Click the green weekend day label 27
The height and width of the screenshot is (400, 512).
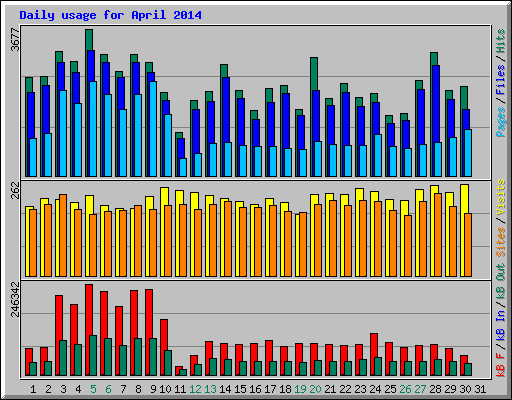(420, 389)
